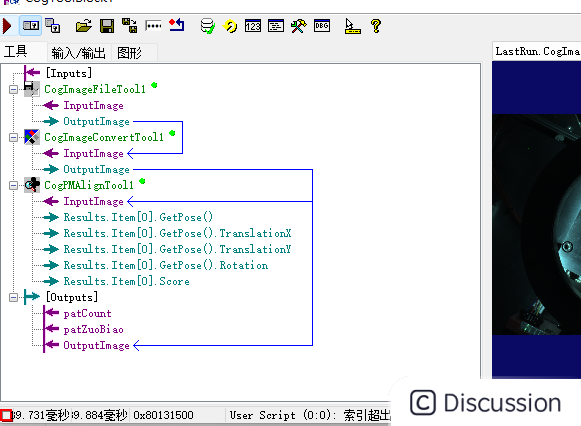Select CogImageConvertTool1 in the tree
The height and width of the screenshot is (426, 581).
[104, 137]
